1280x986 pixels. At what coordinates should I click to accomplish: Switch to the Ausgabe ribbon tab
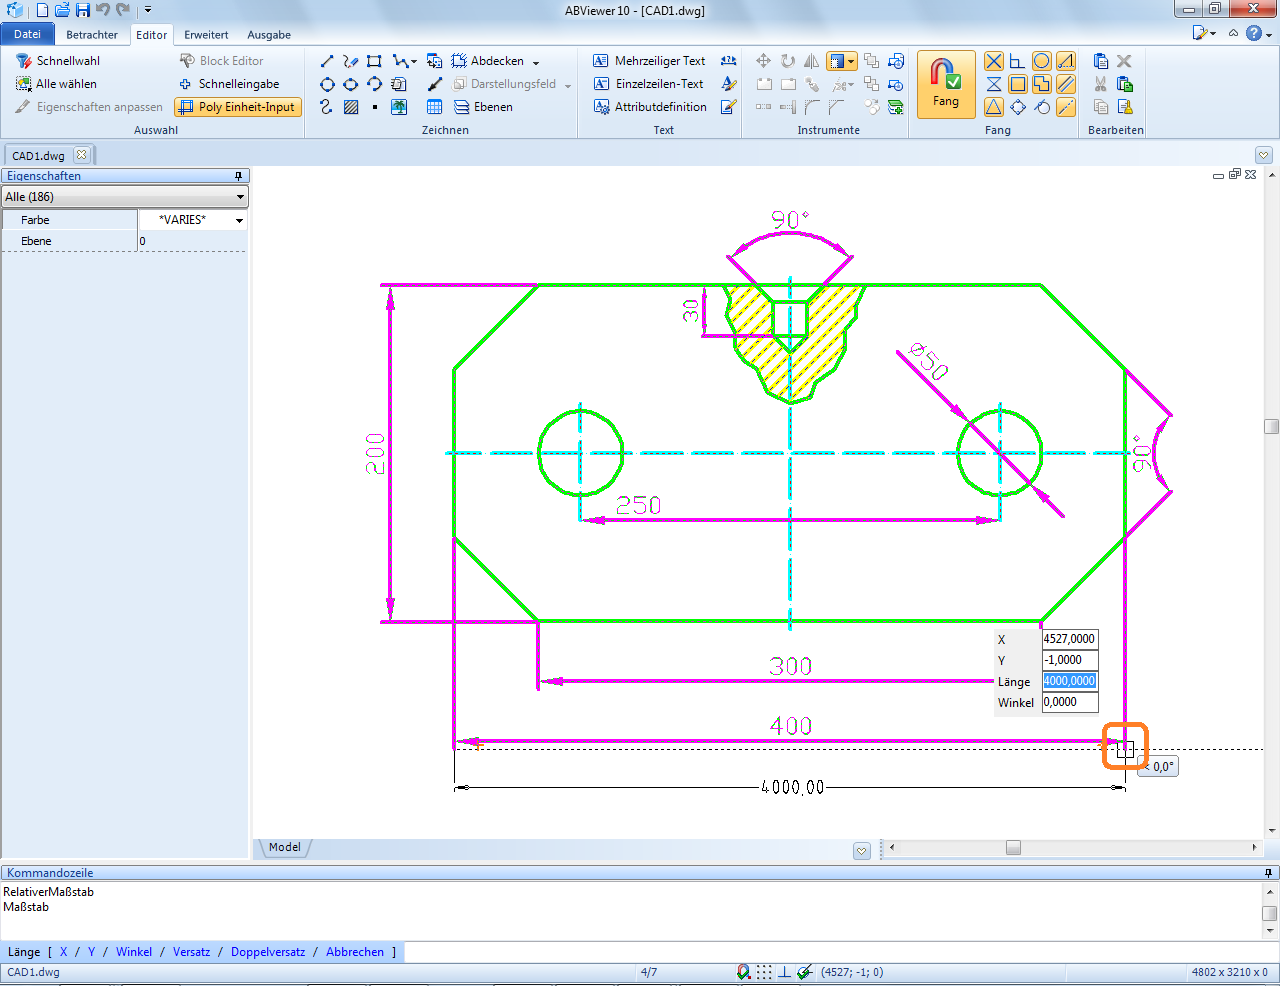268,35
